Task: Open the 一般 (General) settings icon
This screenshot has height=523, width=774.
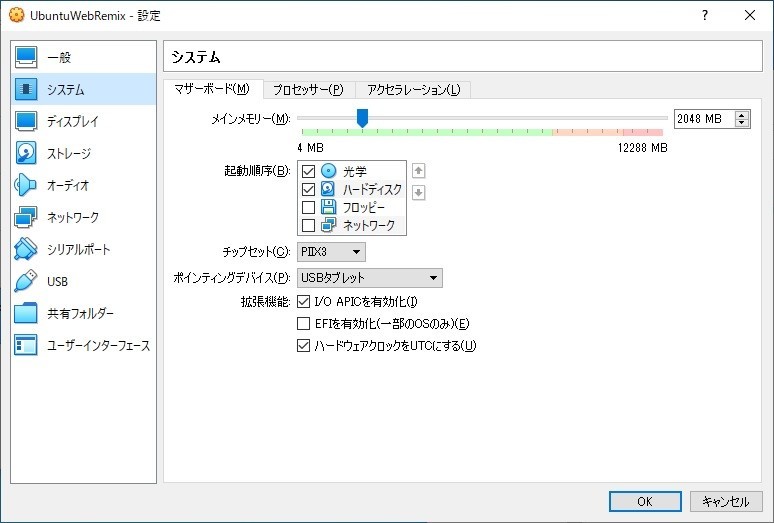Action: [26, 57]
